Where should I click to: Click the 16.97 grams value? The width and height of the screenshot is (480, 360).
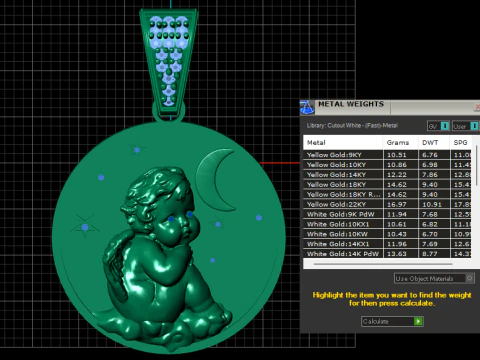(x=397, y=204)
